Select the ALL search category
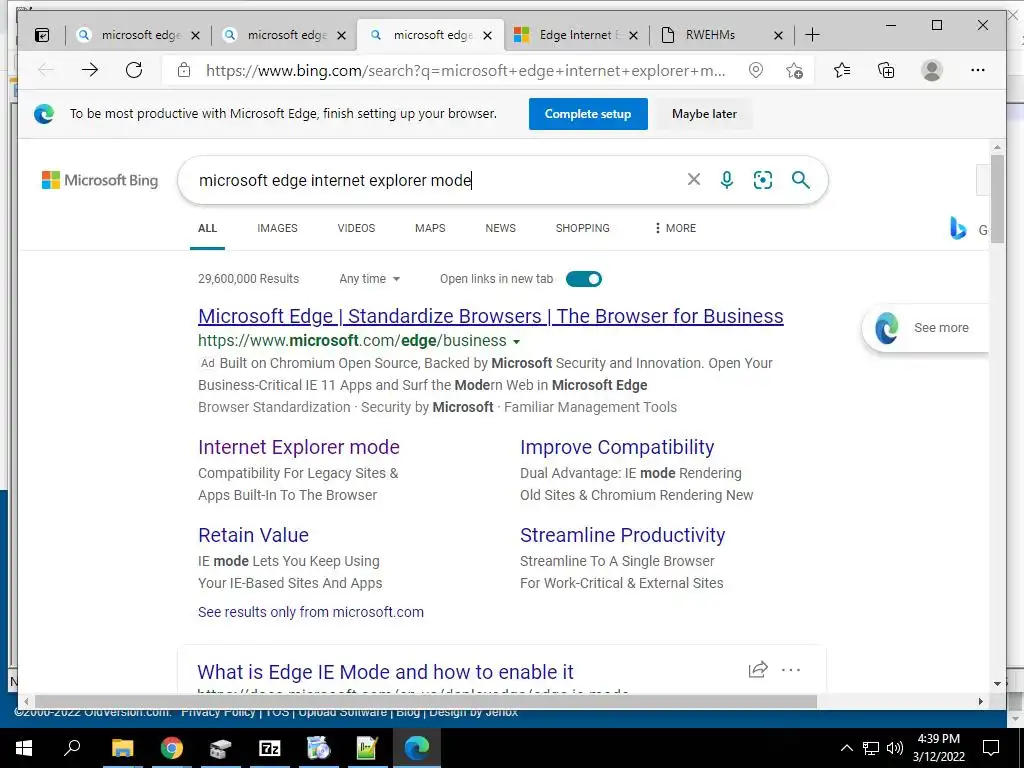Image resolution: width=1024 pixels, height=768 pixels. [x=207, y=228]
